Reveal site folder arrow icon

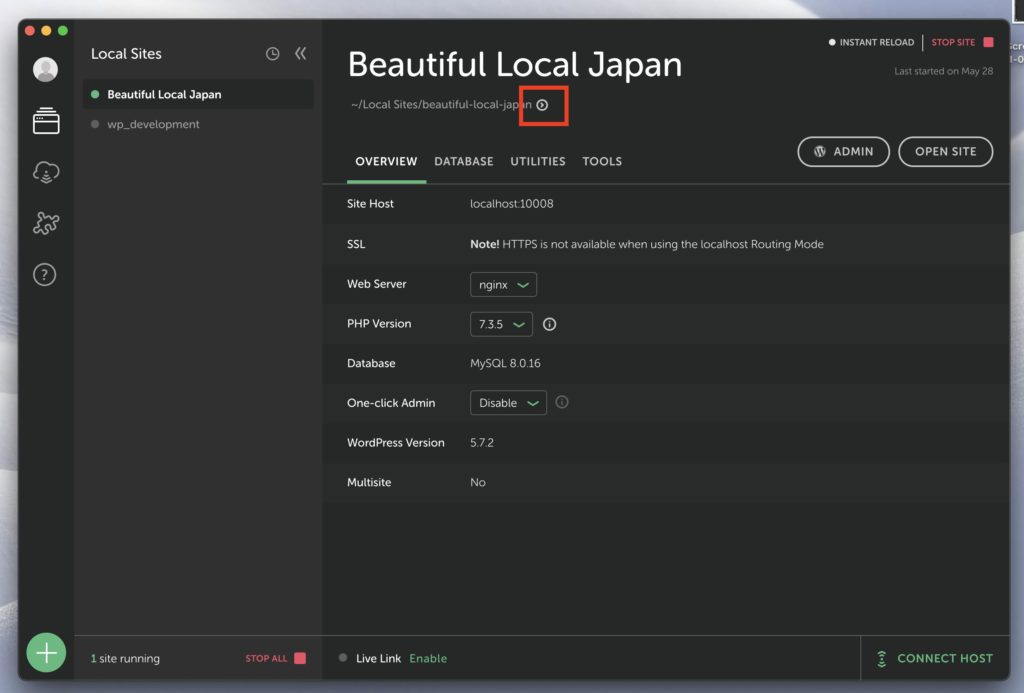542,105
